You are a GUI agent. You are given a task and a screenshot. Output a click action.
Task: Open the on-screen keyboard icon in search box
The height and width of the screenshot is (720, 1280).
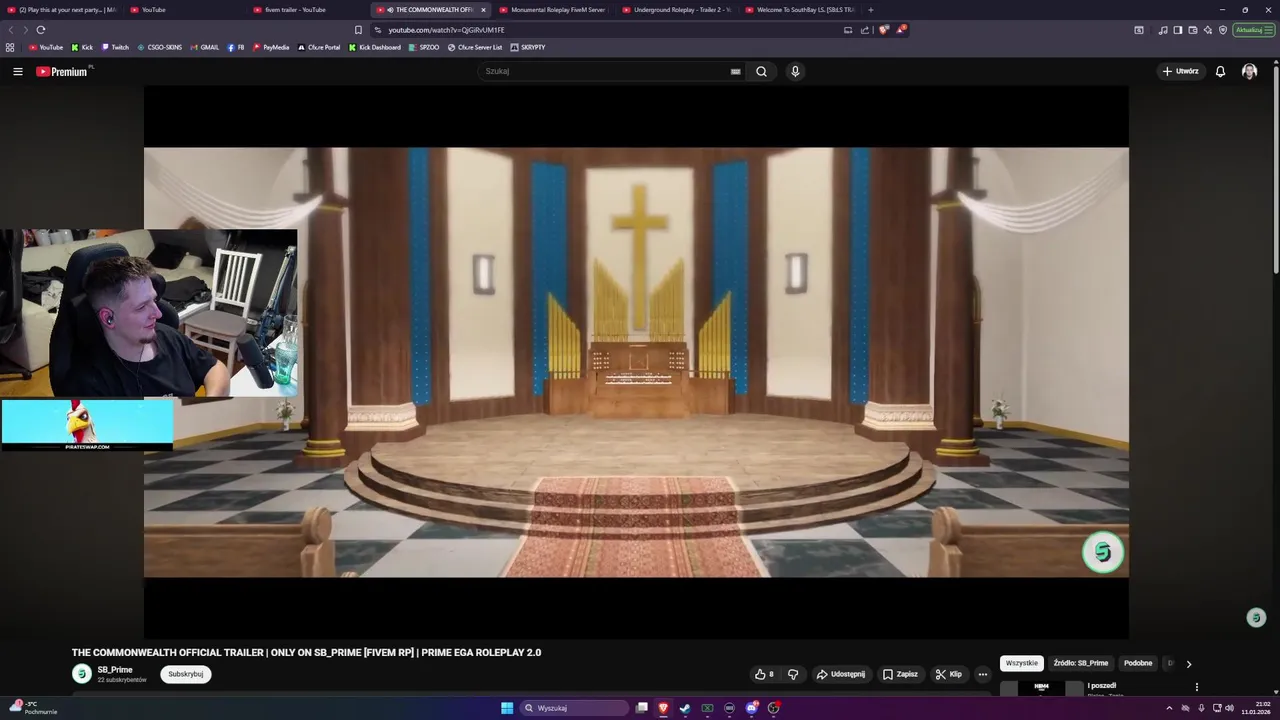735,71
